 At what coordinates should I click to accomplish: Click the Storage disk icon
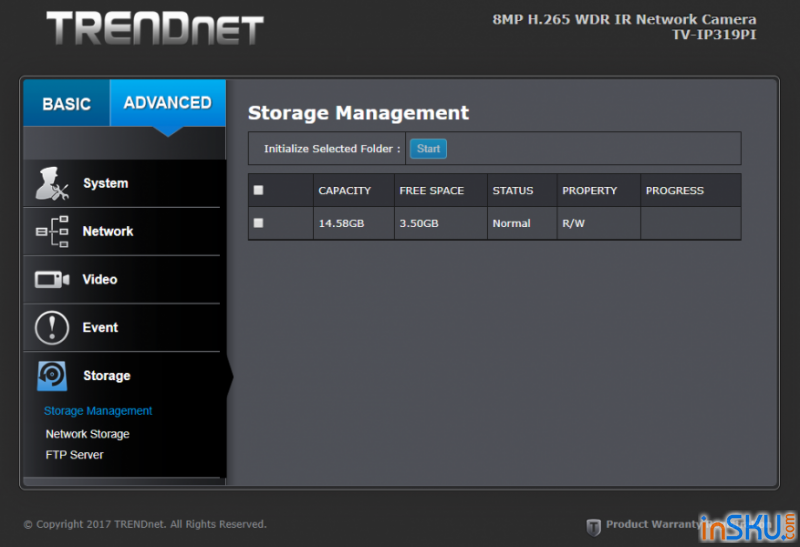(x=52, y=376)
